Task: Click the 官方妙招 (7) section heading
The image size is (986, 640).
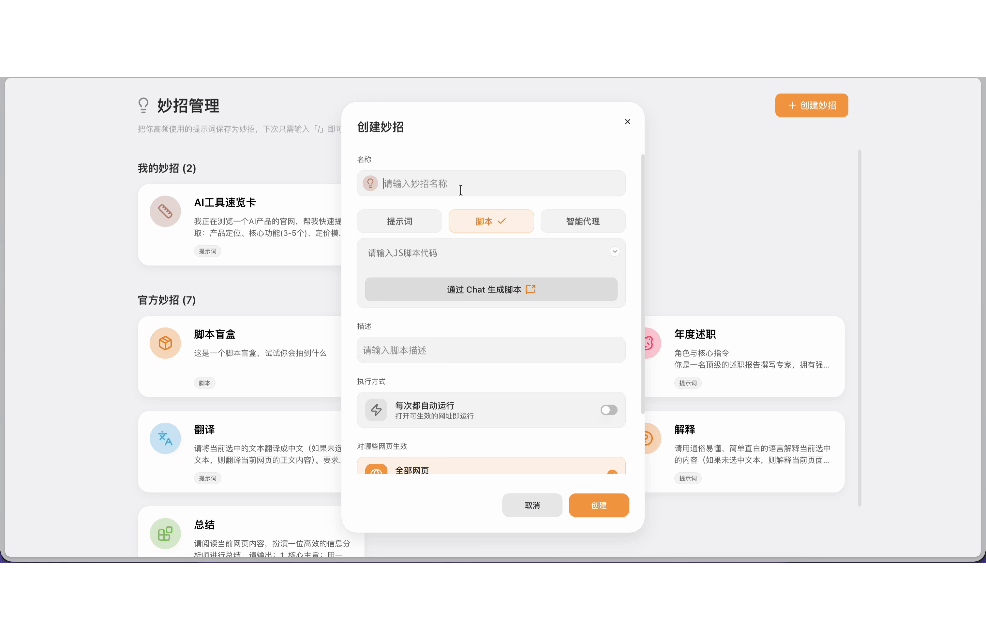Action: coord(167,300)
